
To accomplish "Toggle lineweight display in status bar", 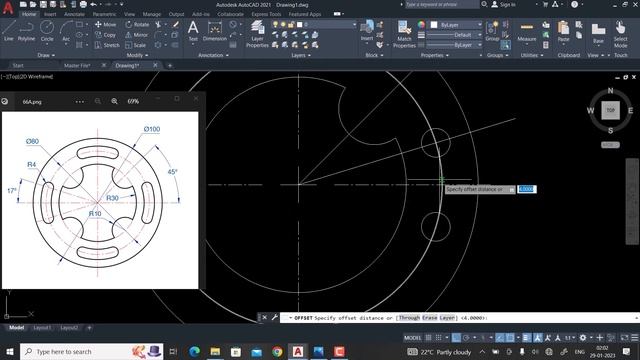I will pyautogui.click(x=527, y=338).
